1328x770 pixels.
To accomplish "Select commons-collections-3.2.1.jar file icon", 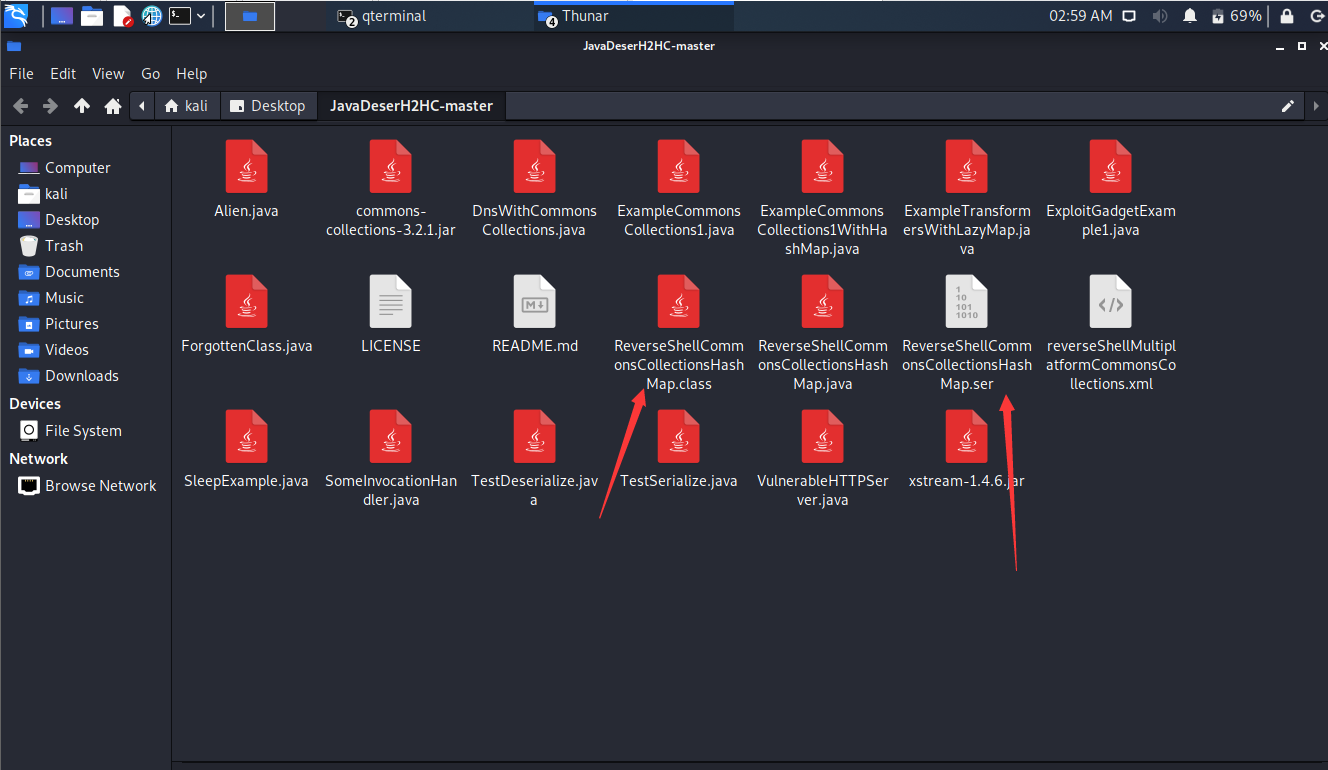I will (x=390, y=166).
